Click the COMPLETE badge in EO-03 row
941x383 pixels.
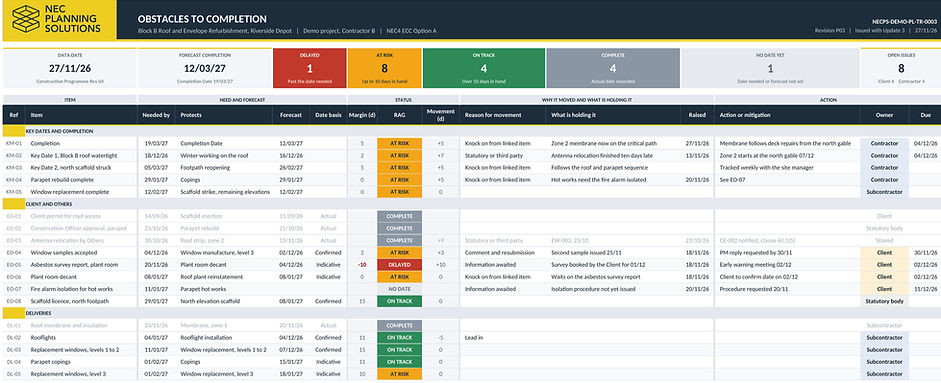[x=400, y=241]
